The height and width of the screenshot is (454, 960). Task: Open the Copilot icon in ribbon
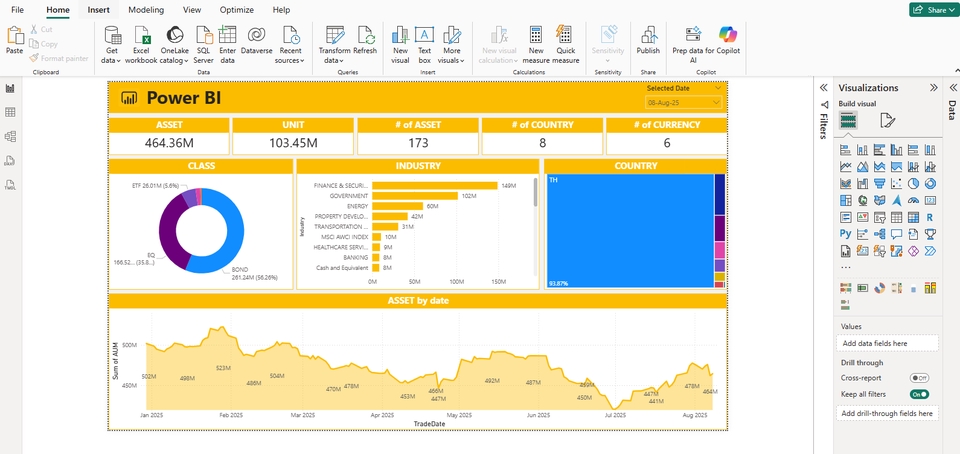727,34
